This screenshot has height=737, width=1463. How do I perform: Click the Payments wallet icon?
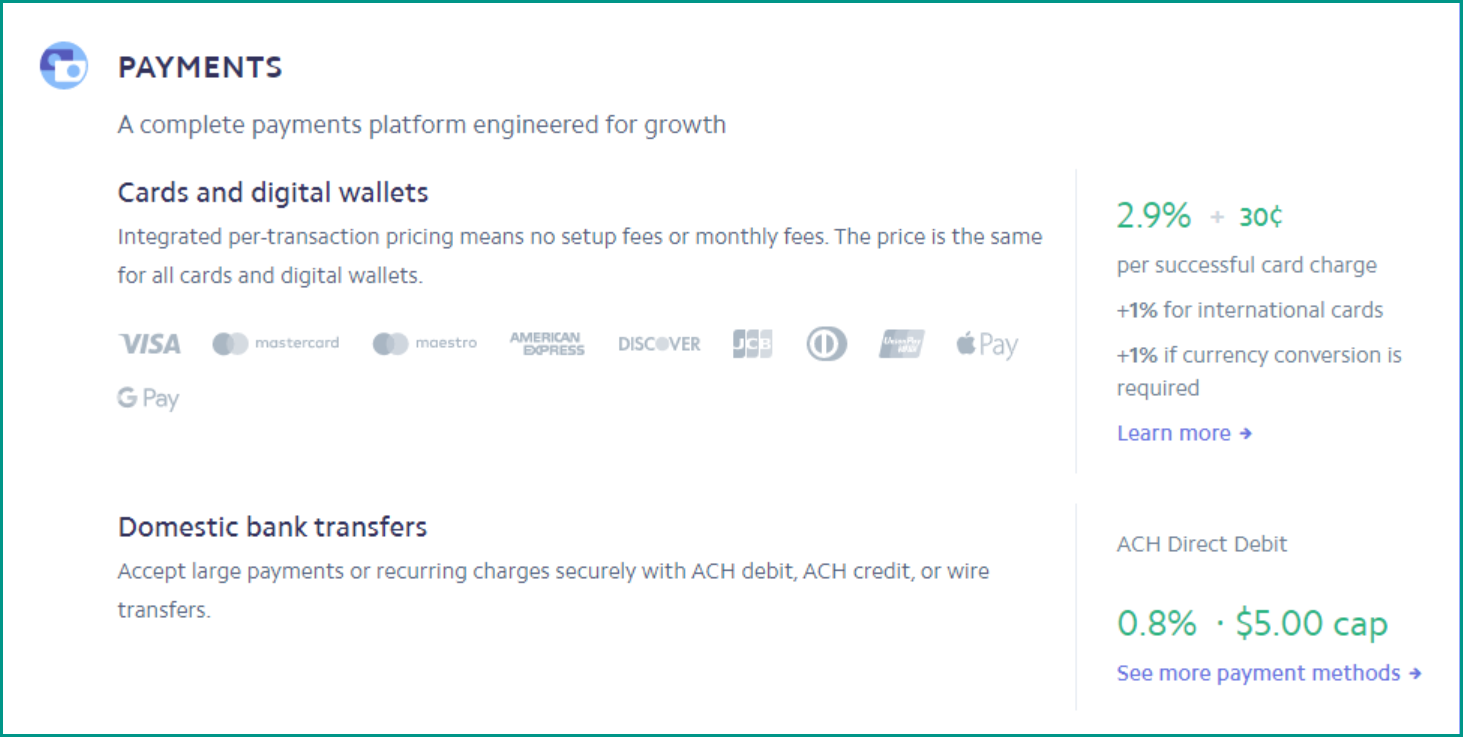(x=63, y=66)
